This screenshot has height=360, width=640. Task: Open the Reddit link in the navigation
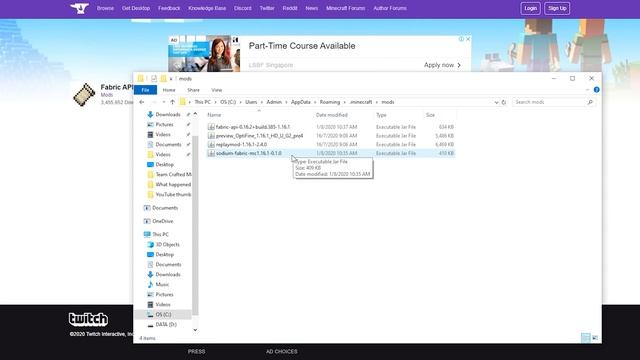coord(290,8)
